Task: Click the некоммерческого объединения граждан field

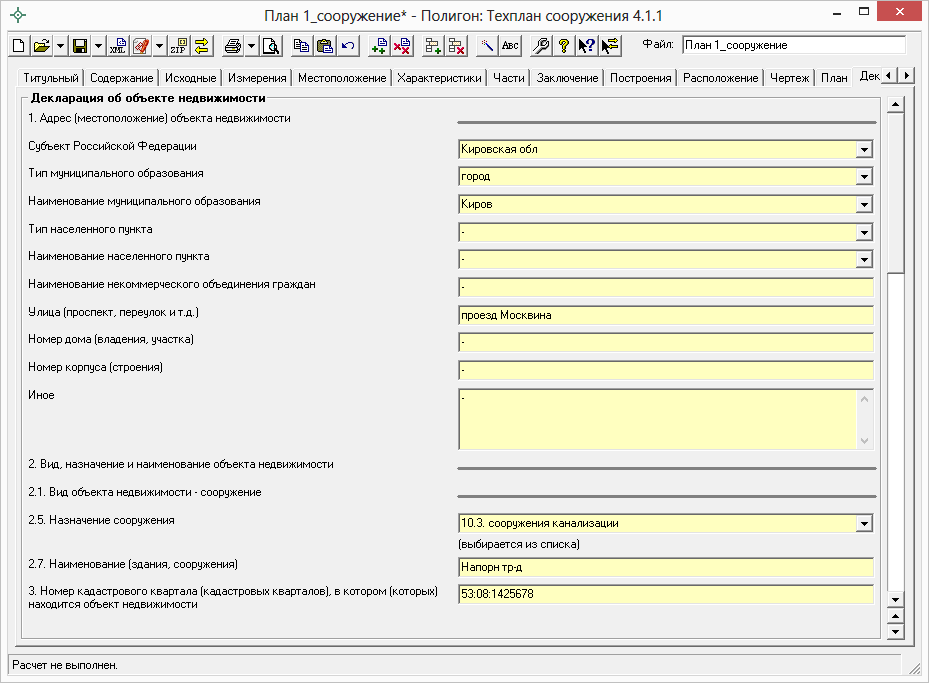Action: [x=666, y=287]
